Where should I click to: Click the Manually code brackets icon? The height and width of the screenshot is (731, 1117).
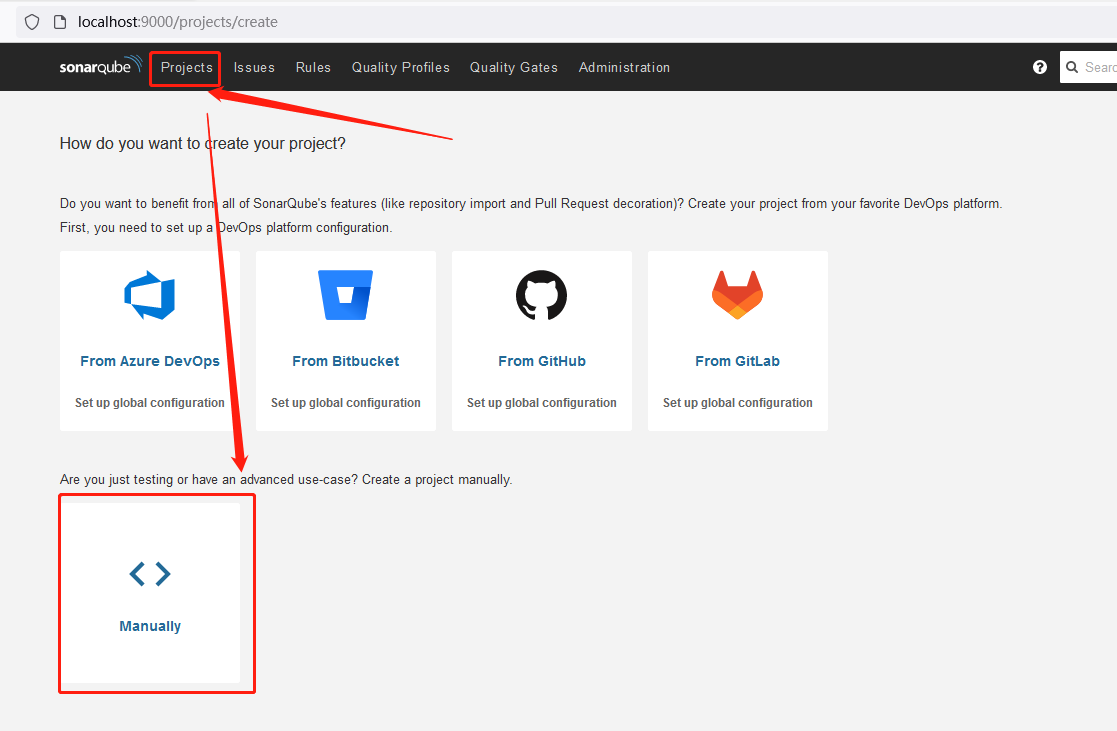click(x=150, y=574)
